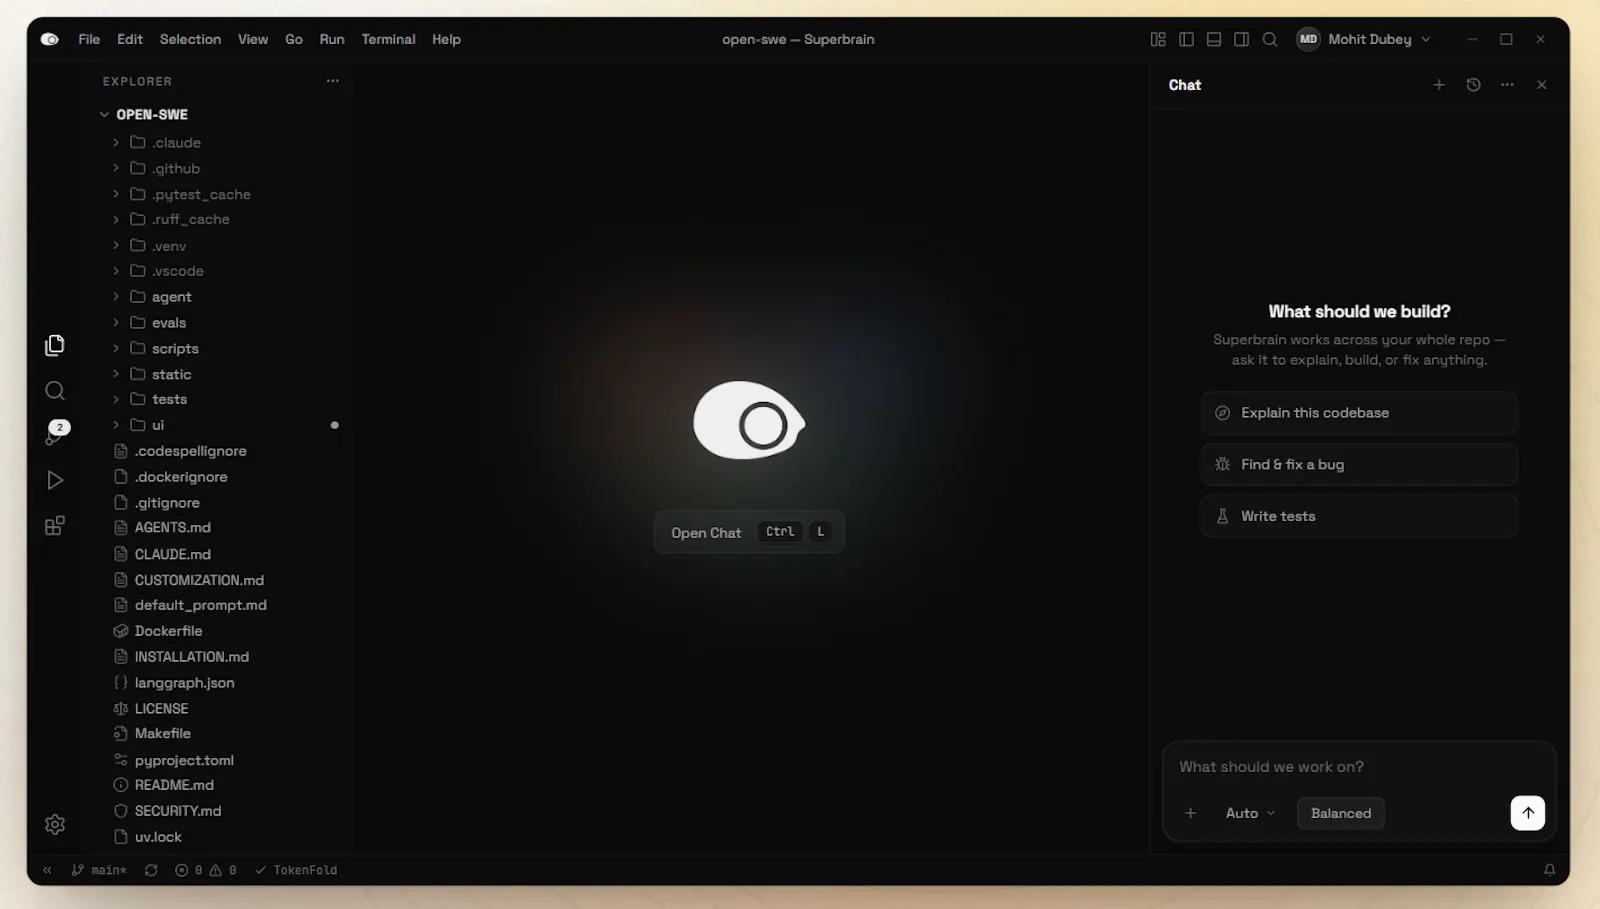
Task: Toggle the bottom panel visibility
Action: pyautogui.click(x=1214, y=39)
